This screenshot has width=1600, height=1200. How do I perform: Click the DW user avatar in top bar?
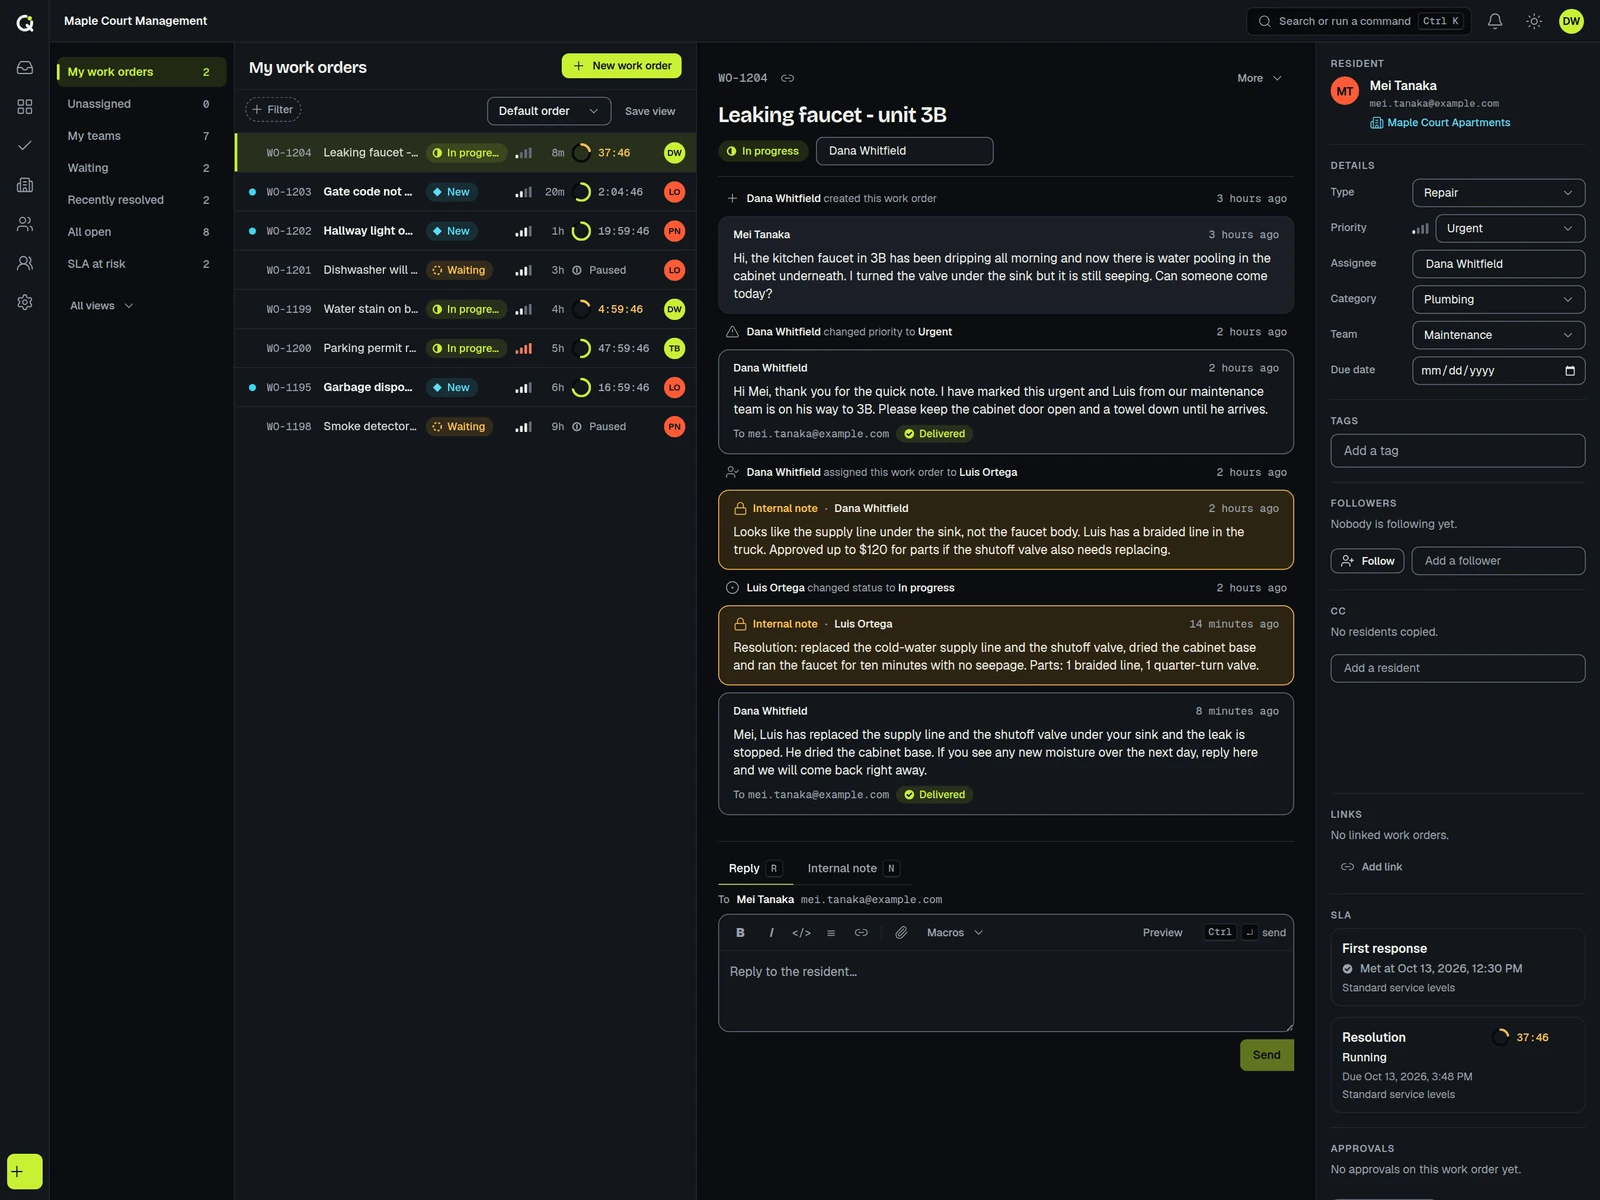[x=1571, y=21]
